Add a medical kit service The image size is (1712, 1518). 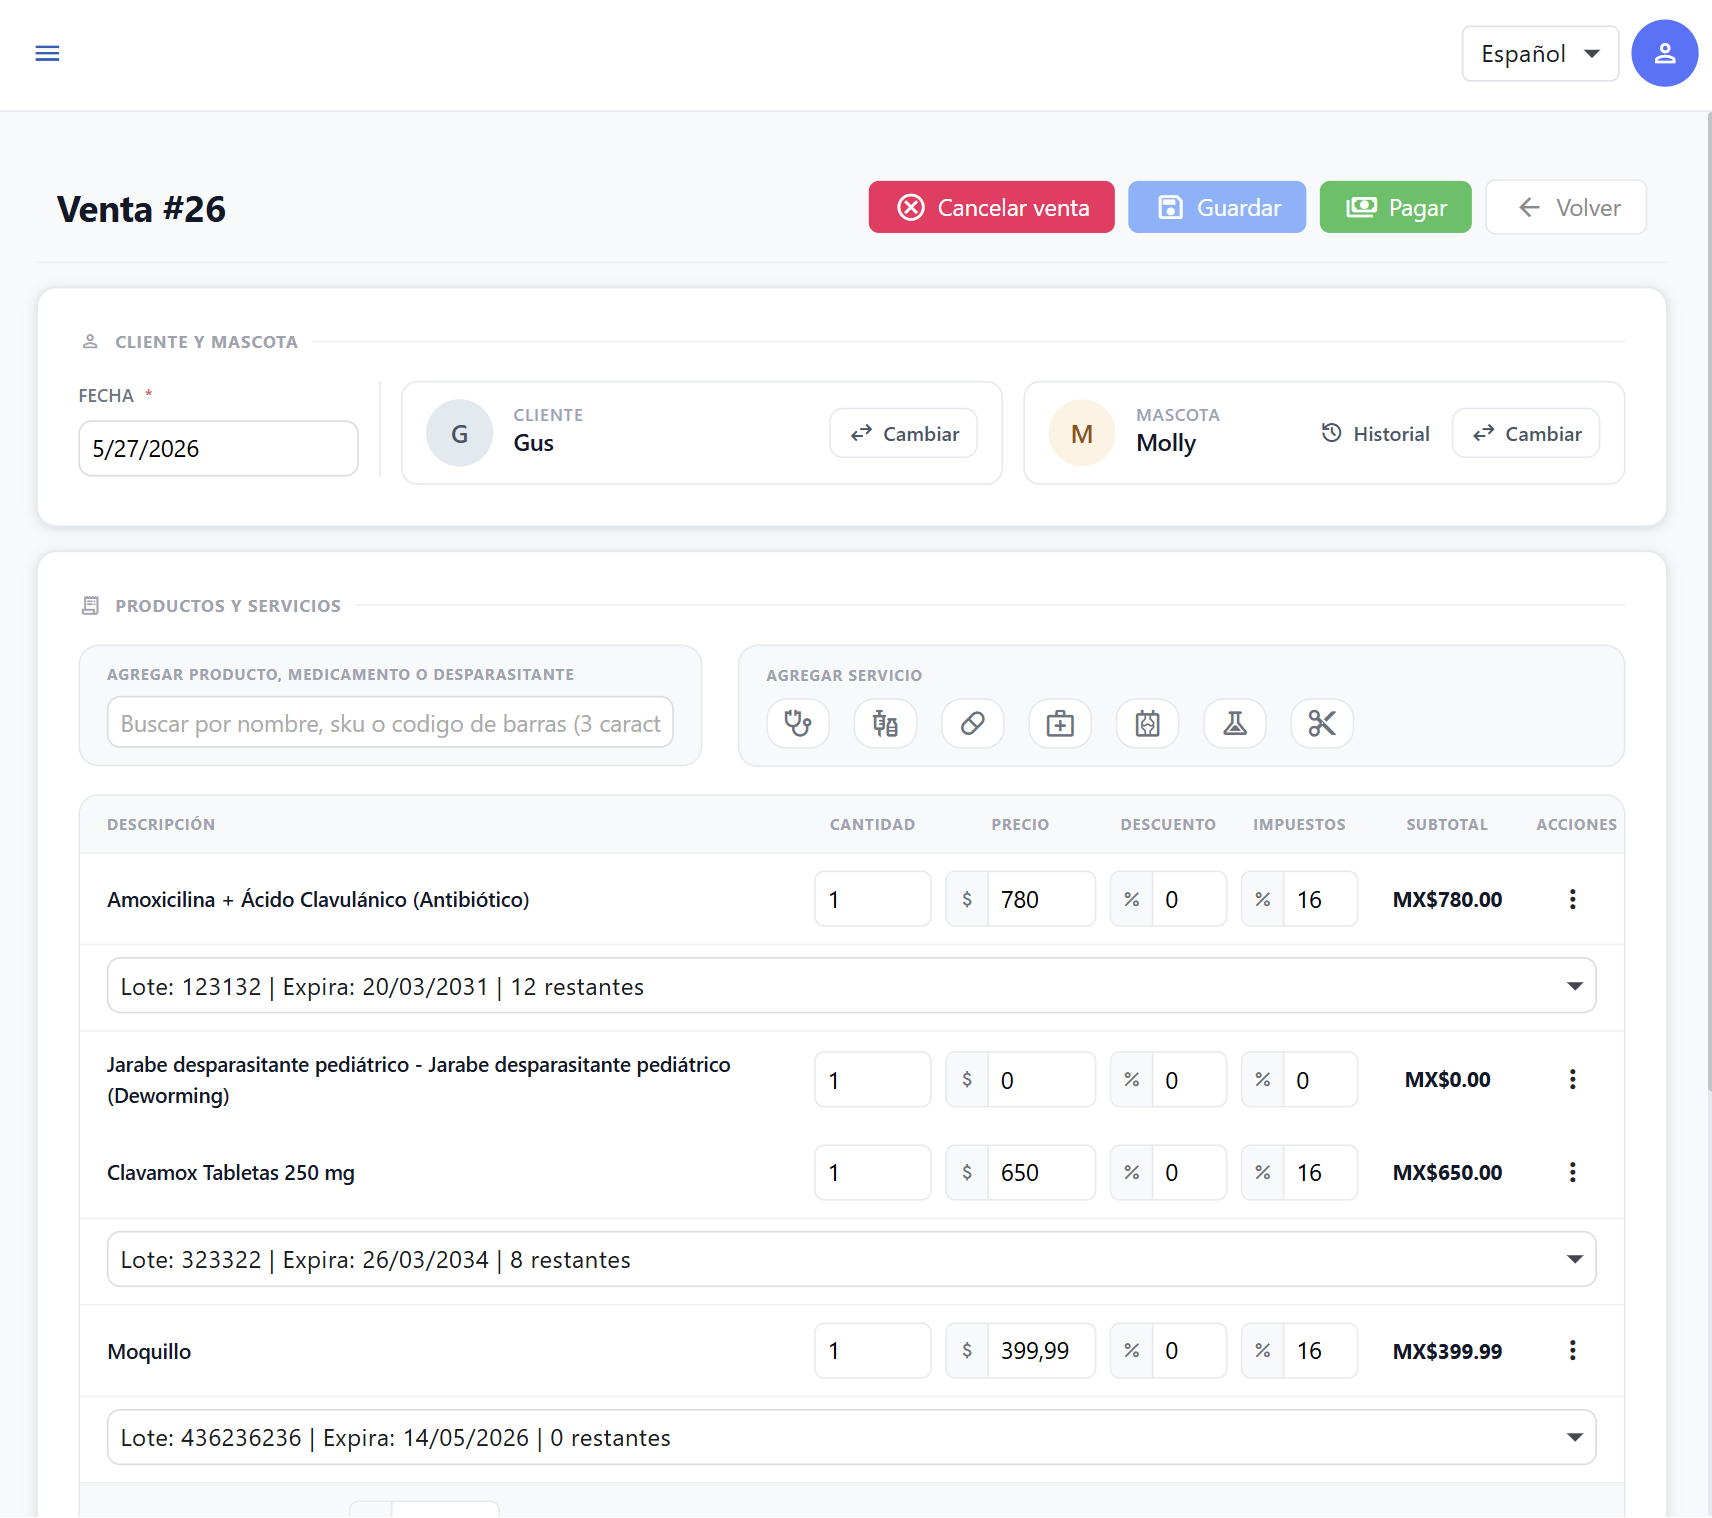pyautogui.click(x=1060, y=723)
